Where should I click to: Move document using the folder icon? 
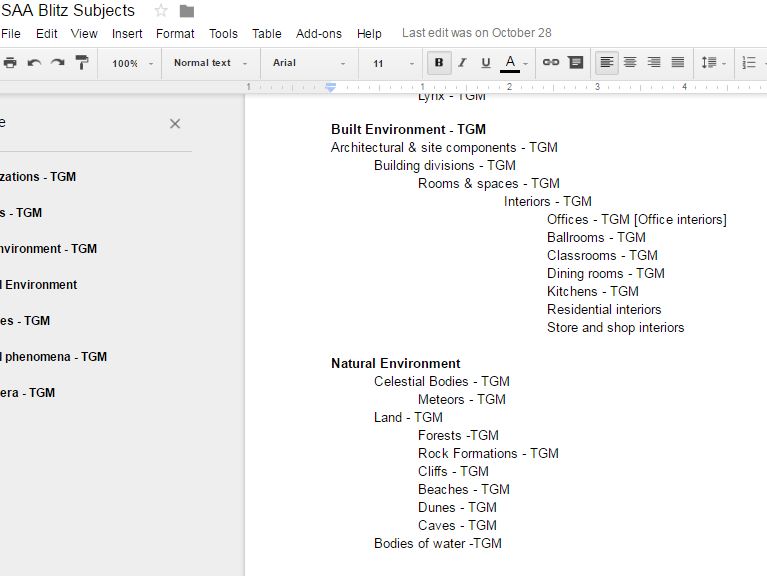186,11
